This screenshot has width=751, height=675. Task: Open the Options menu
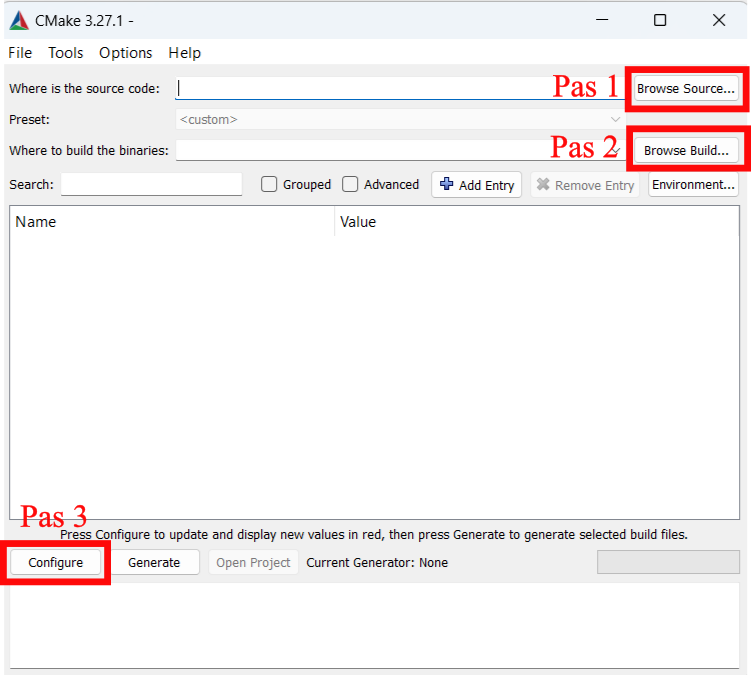(x=126, y=53)
